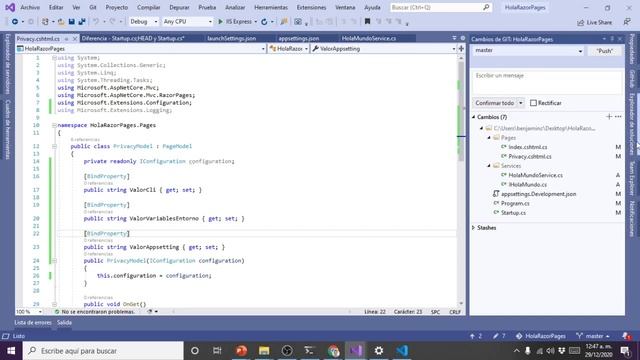The height and width of the screenshot is (360, 640).
Task: Close the Privacy.cshtml.cs tab
Action: click(x=75, y=39)
